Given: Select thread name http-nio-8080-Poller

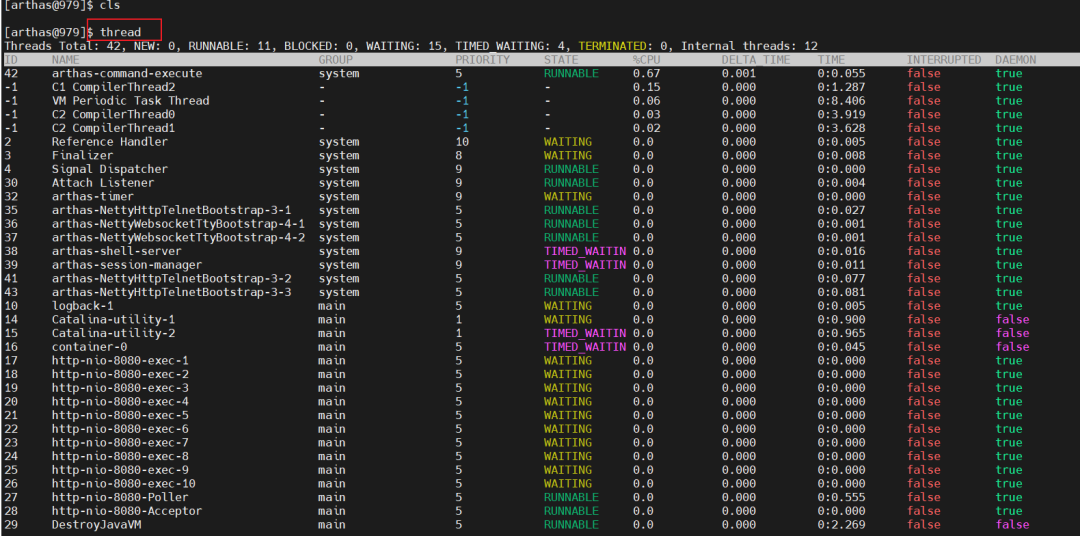Looking at the screenshot, I should tap(120, 497).
